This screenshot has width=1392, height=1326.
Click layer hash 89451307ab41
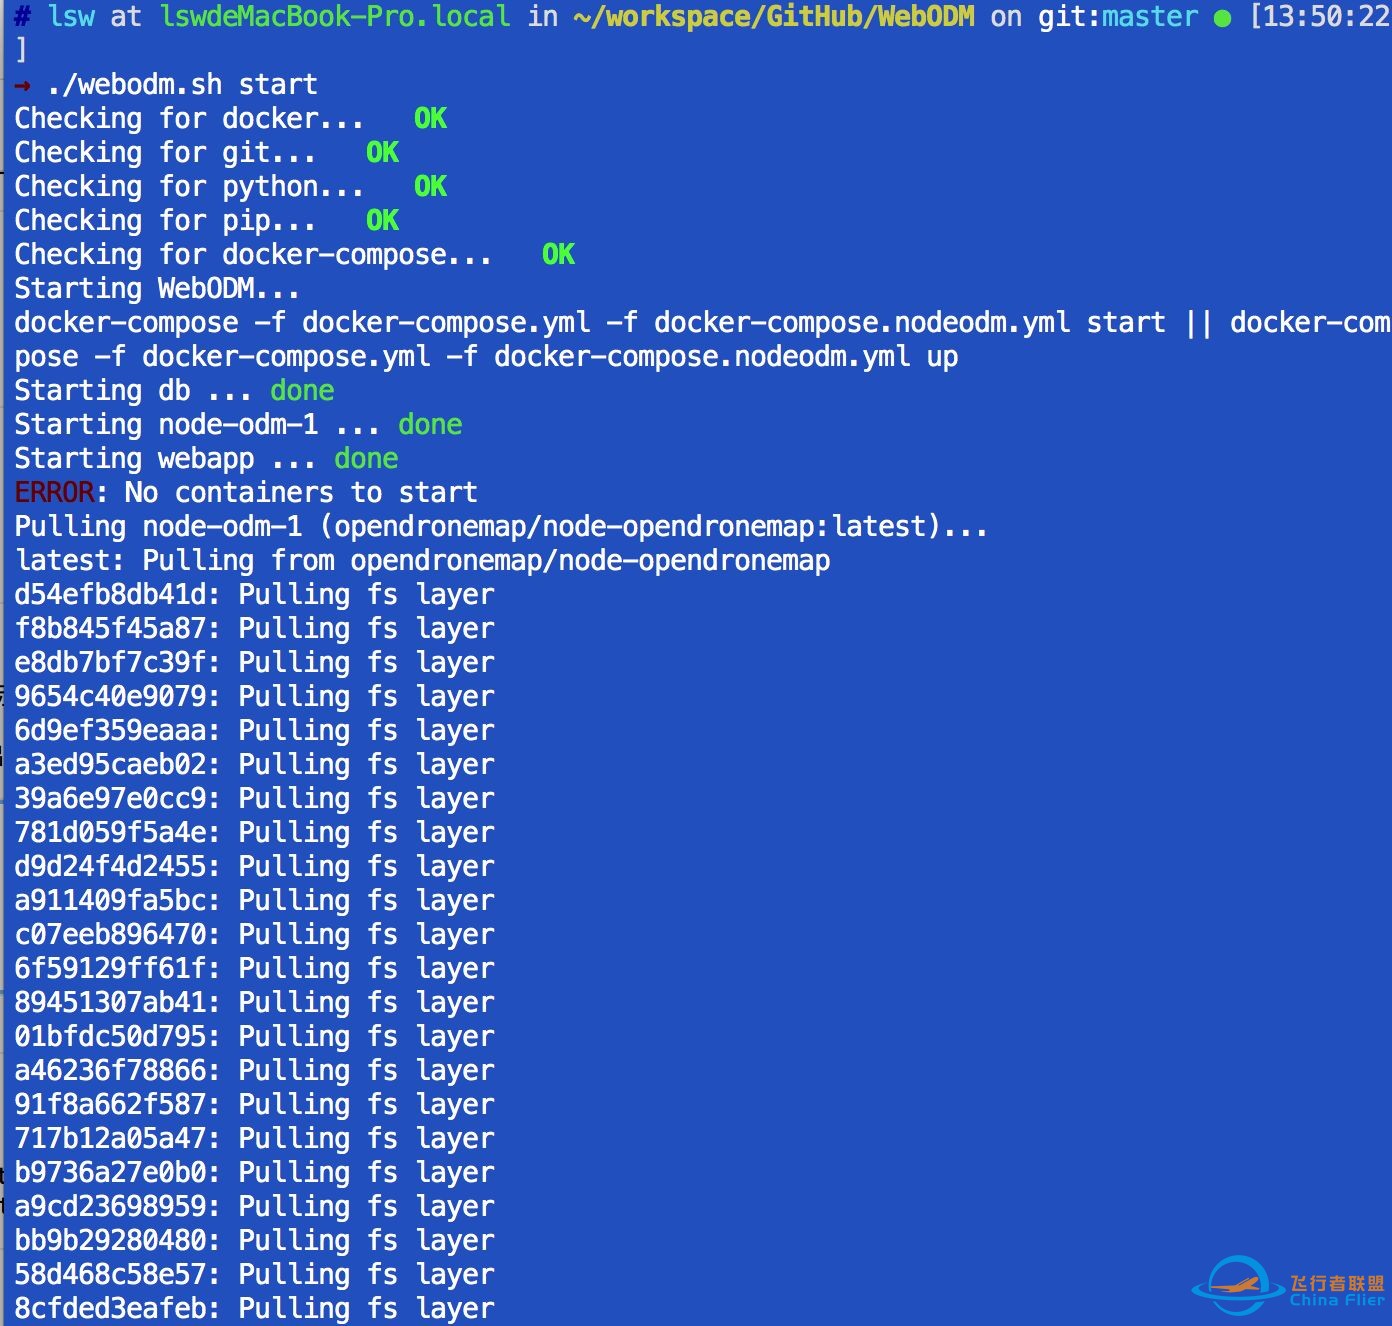pyautogui.click(x=110, y=1002)
